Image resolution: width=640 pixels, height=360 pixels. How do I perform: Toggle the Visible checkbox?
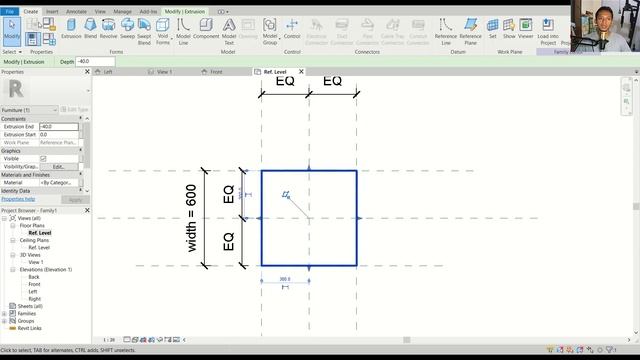coord(43,158)
